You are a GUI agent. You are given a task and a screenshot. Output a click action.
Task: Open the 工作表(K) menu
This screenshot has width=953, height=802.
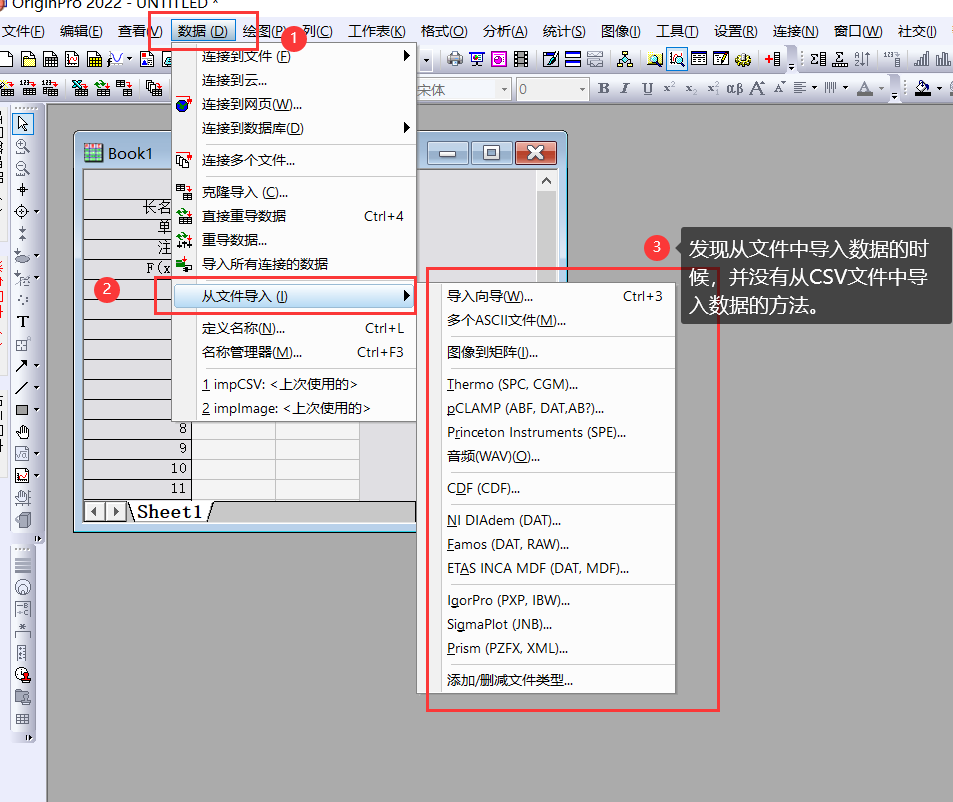pos(377,31)
